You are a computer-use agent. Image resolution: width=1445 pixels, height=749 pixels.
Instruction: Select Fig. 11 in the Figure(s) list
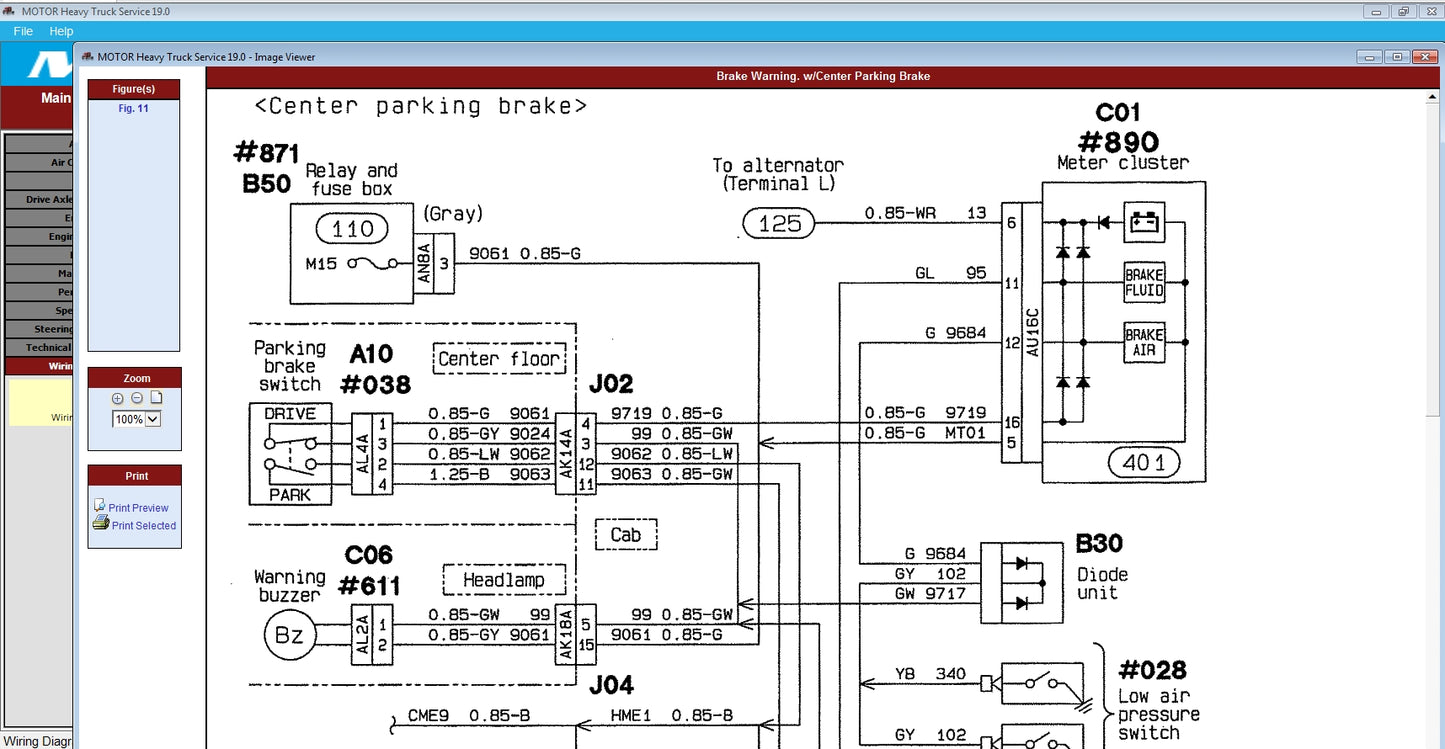pyautogui.click(x=133, y=108)
